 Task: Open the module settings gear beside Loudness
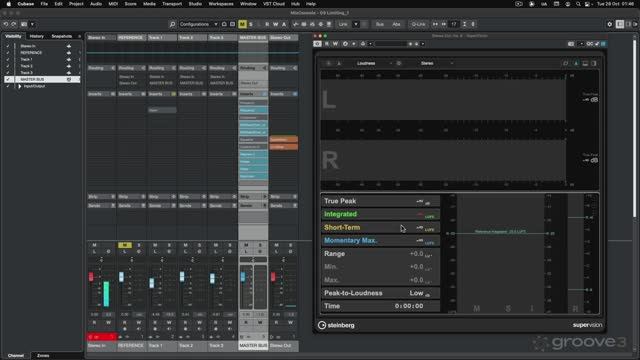coord(399,63)
